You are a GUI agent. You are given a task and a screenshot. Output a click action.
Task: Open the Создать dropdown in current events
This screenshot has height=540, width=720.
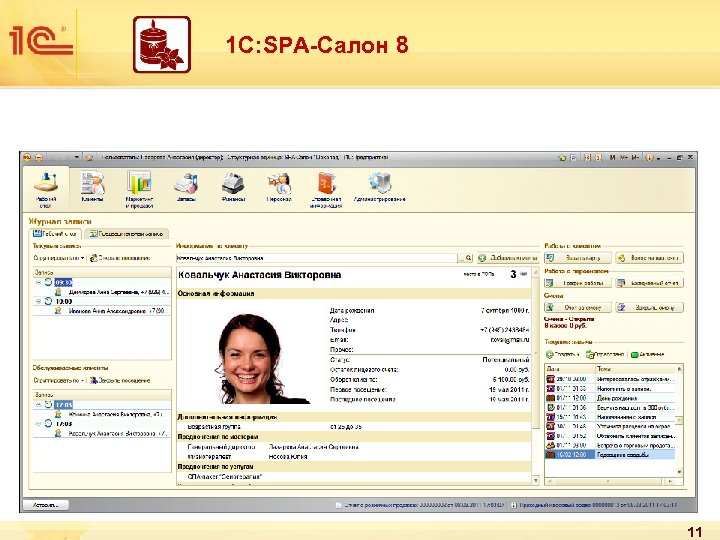pos(563,354)
